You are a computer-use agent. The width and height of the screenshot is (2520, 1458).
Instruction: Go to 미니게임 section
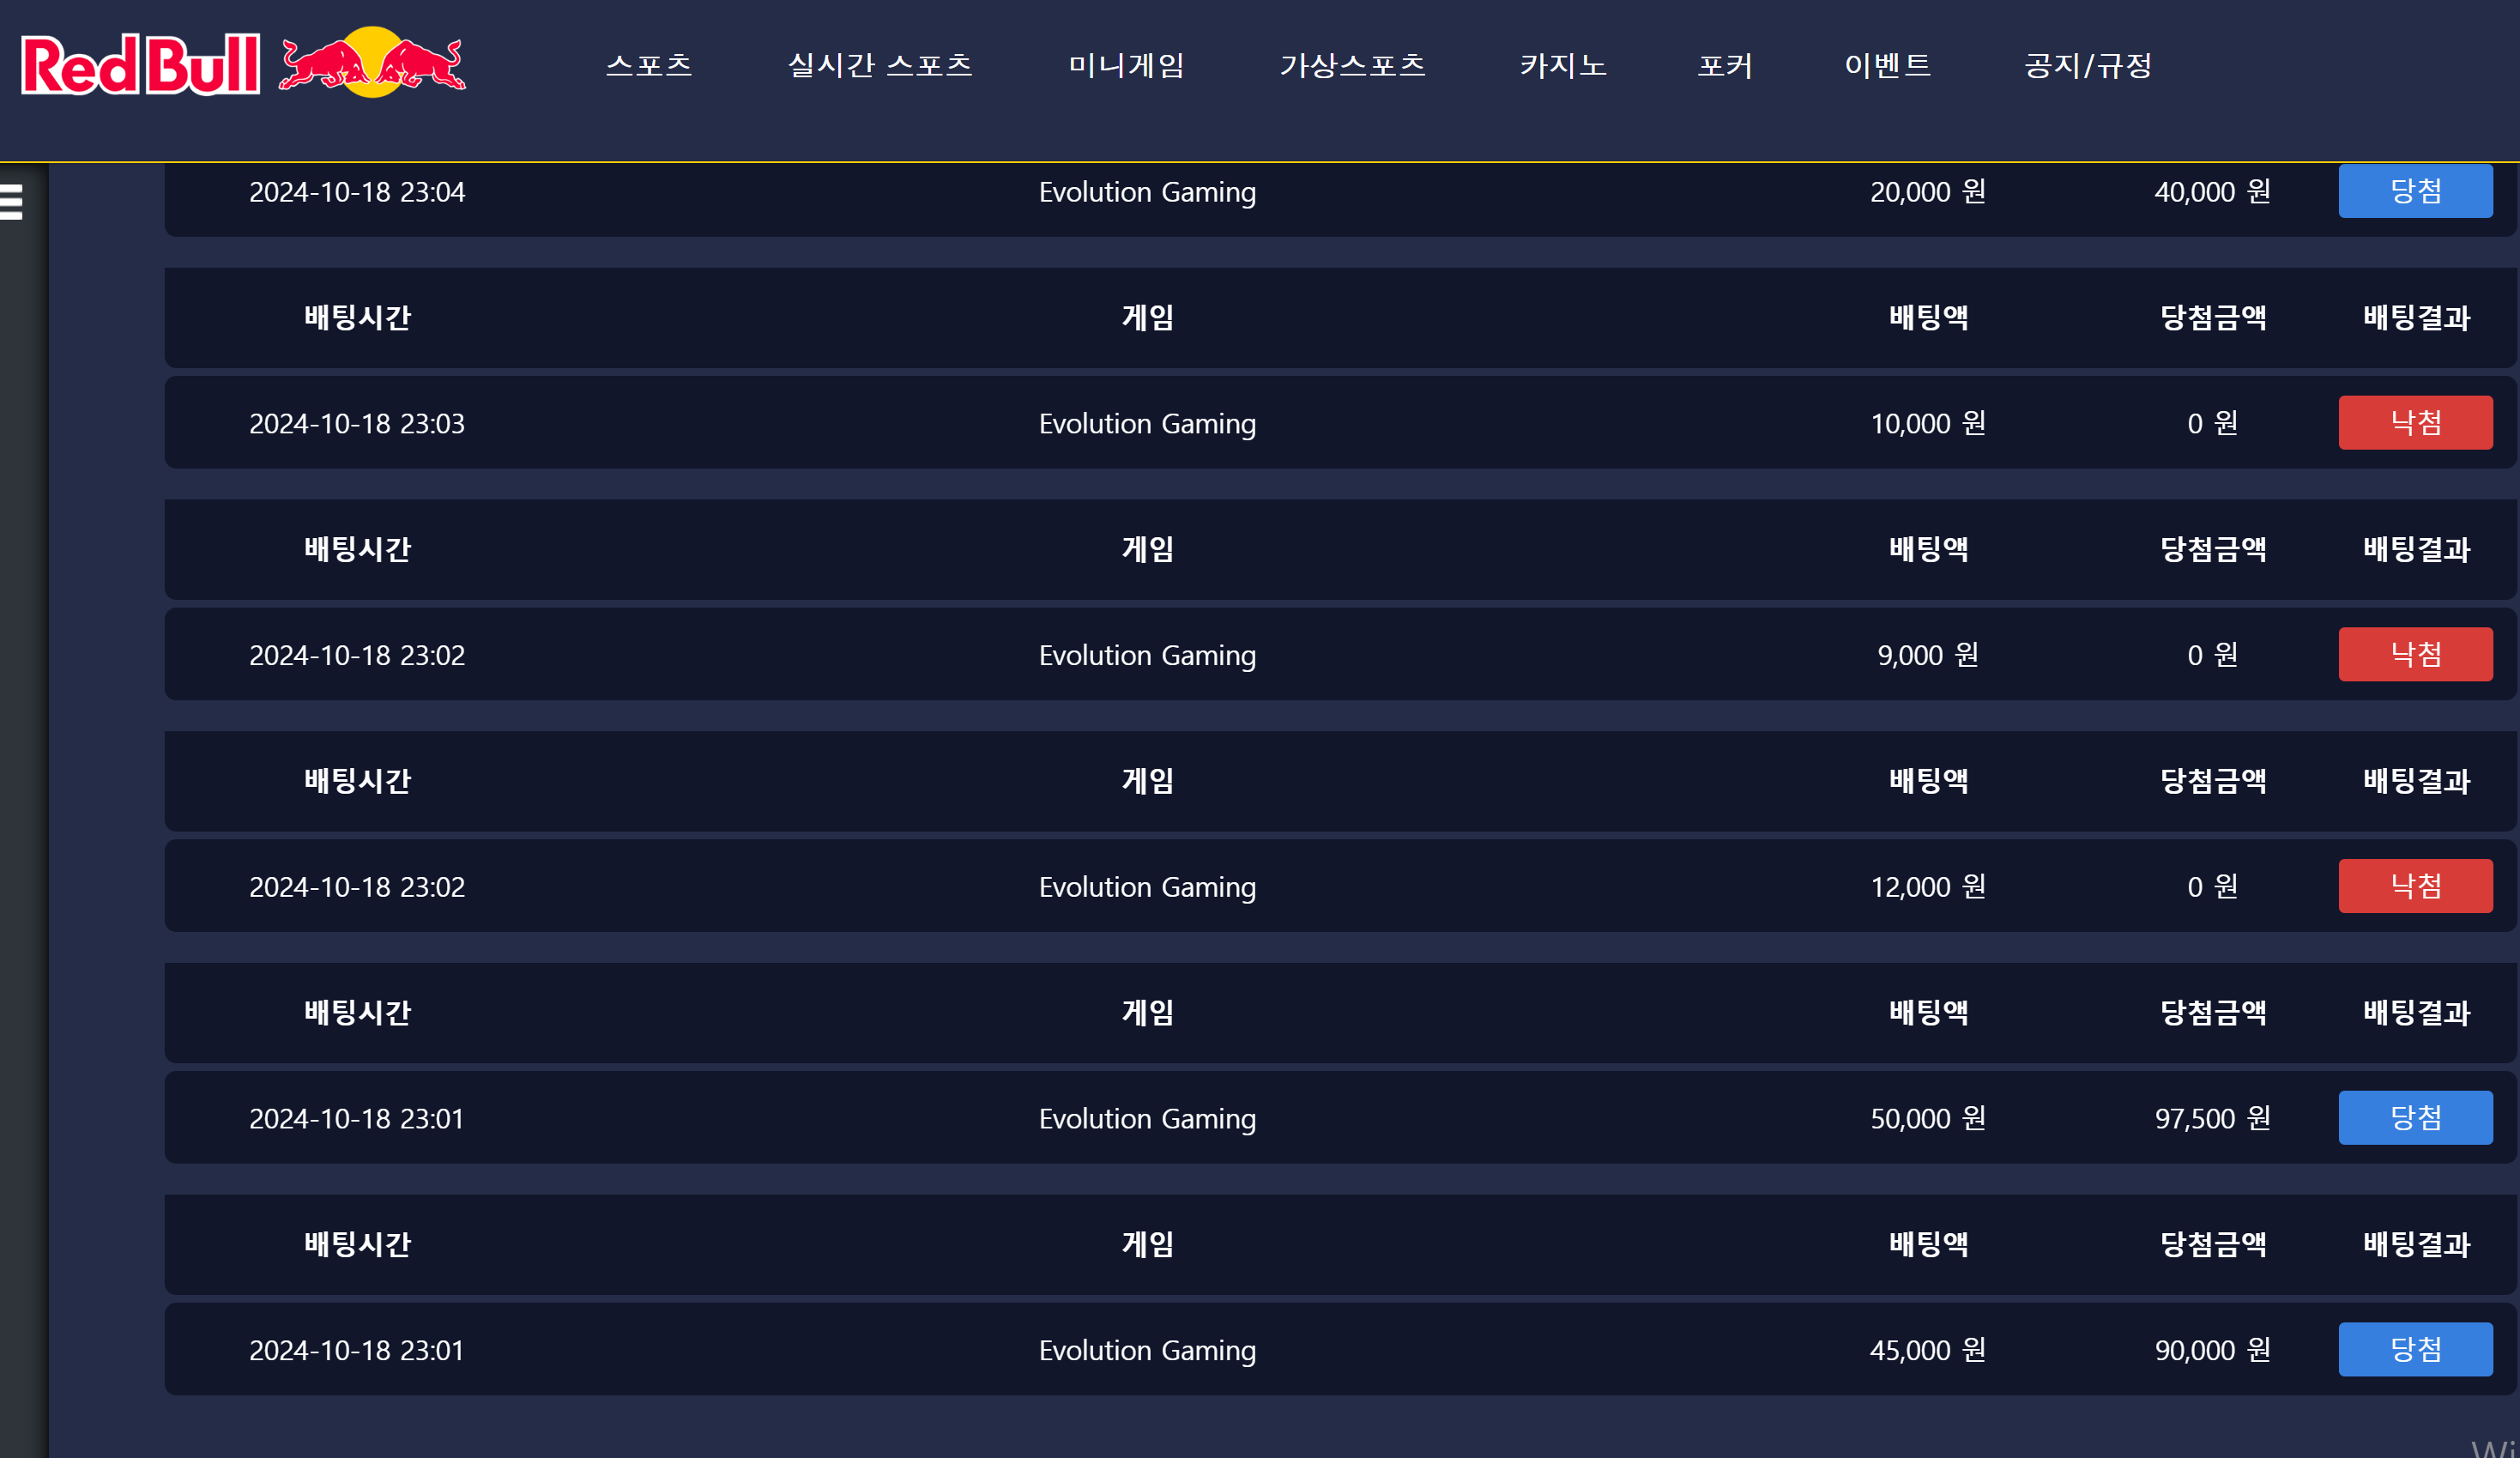[1126, 66]
